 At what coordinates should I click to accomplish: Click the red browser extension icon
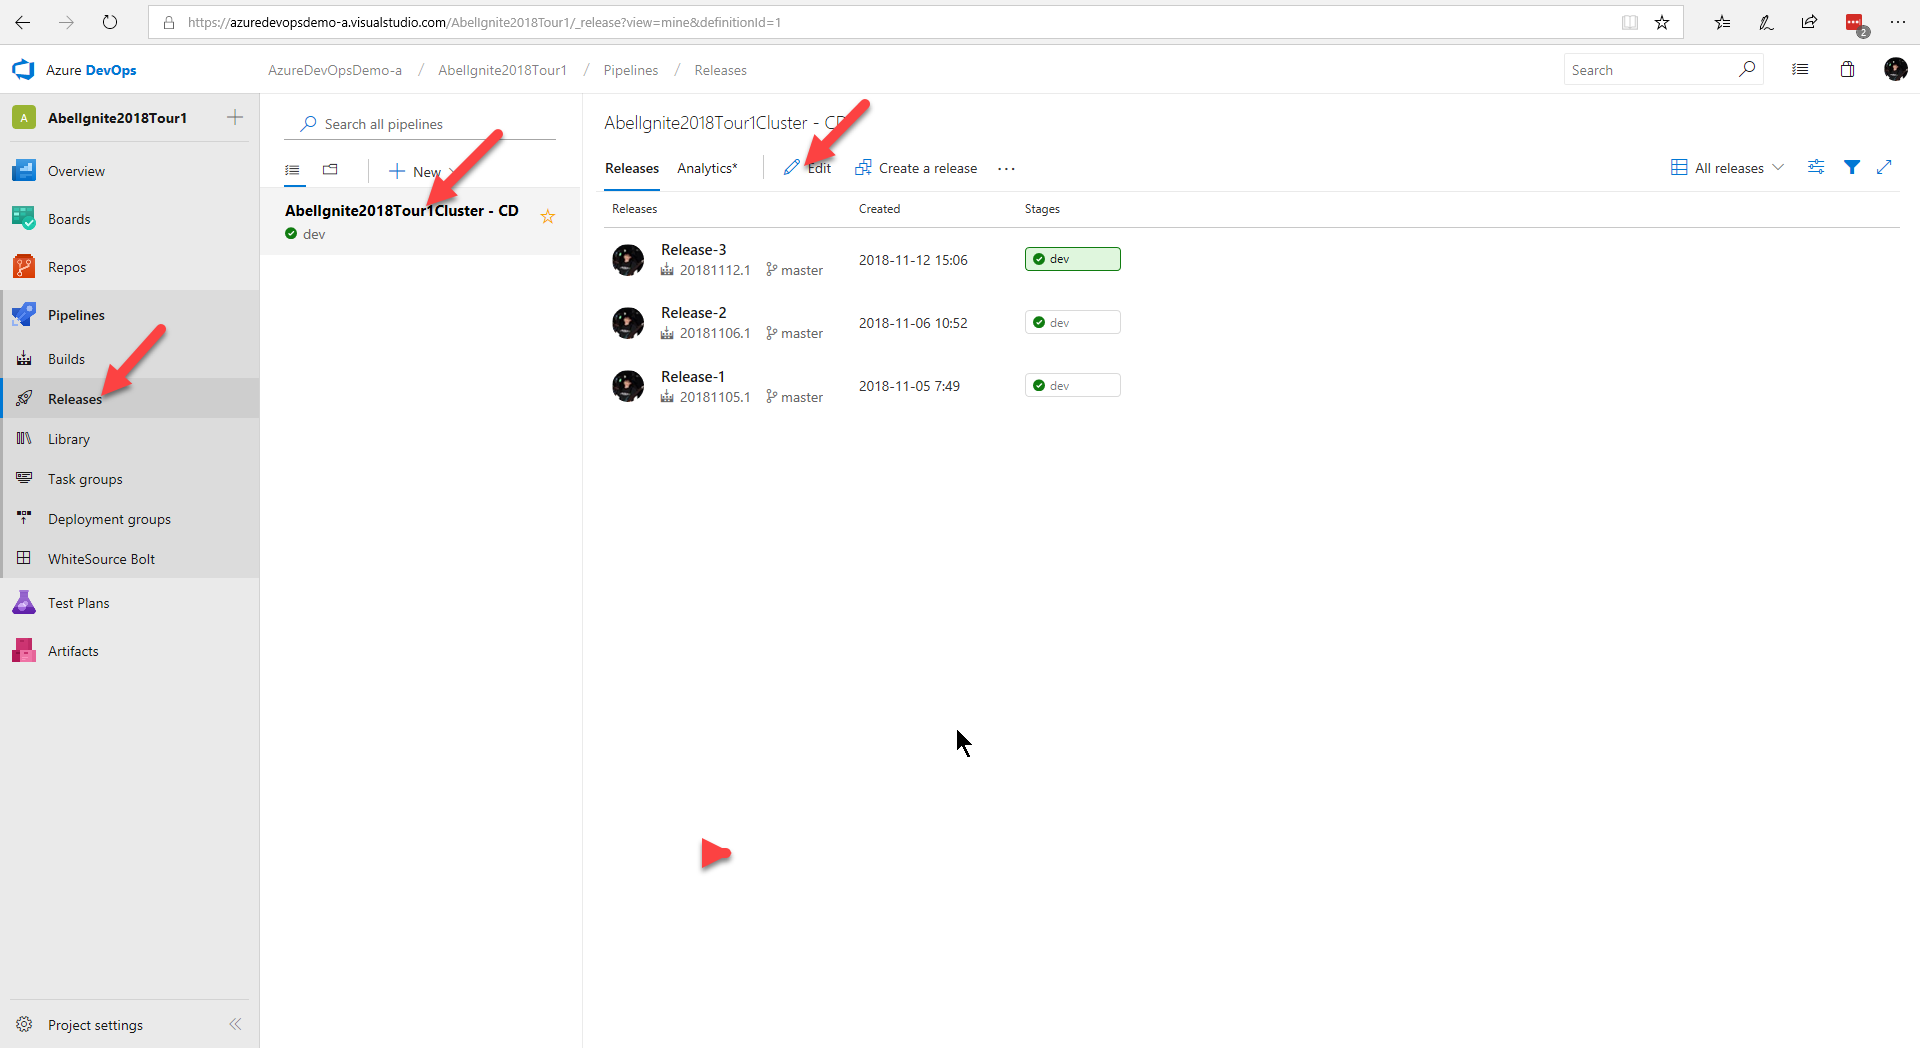click(1854, 22)
